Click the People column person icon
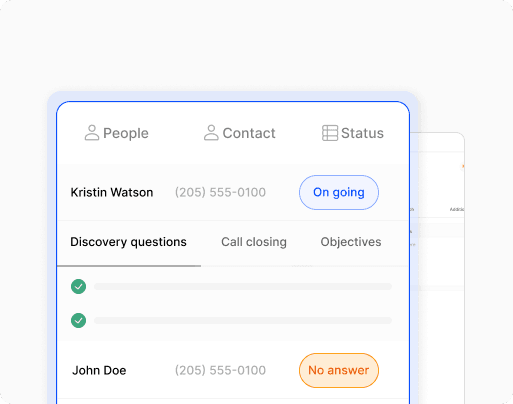This screenshot has width=513, height=404. pos(92,133)
